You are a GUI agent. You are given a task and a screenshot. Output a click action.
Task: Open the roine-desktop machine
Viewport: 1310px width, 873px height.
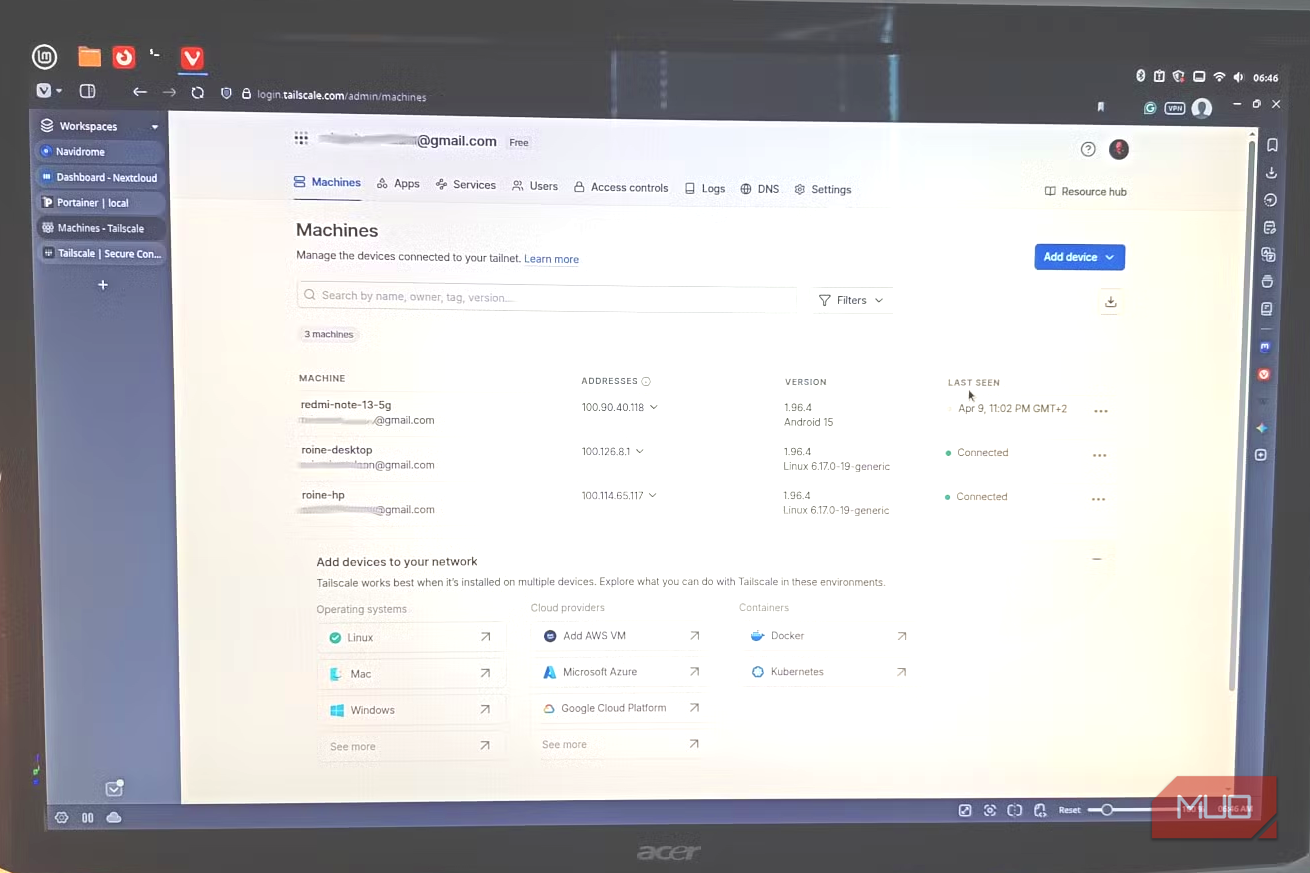point(337,450)
